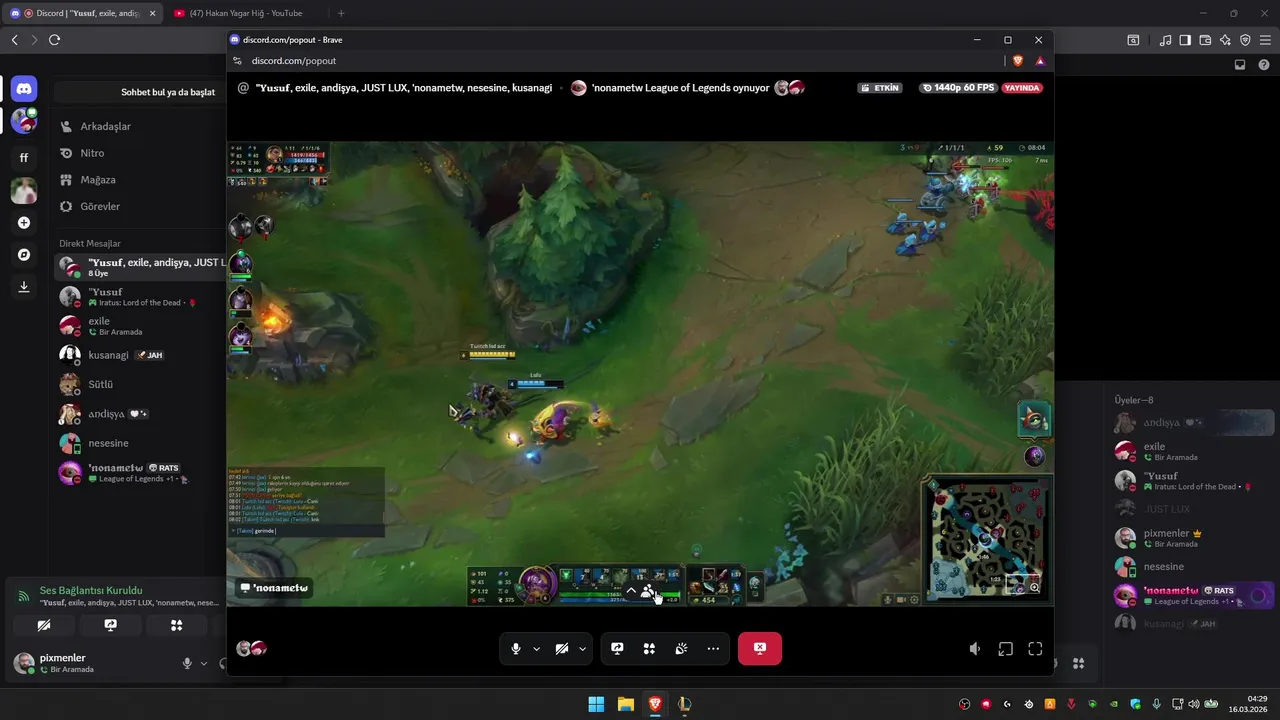The width and height of the screenshot is (1280, 720).
Task: Turn on camera from voice panel
Action: pos(43,625)
